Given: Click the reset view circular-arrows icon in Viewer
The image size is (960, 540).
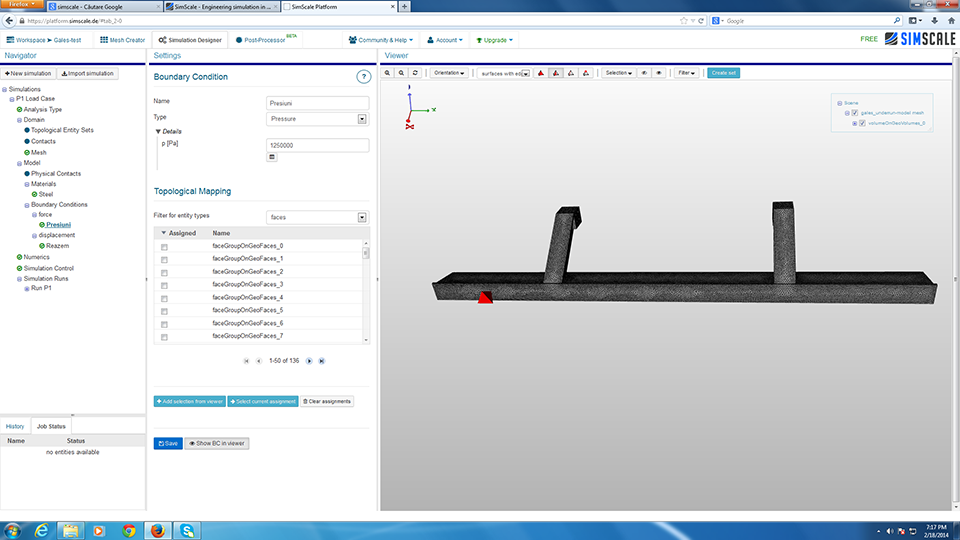Looking at the screenshot, I should coord(415,73).
